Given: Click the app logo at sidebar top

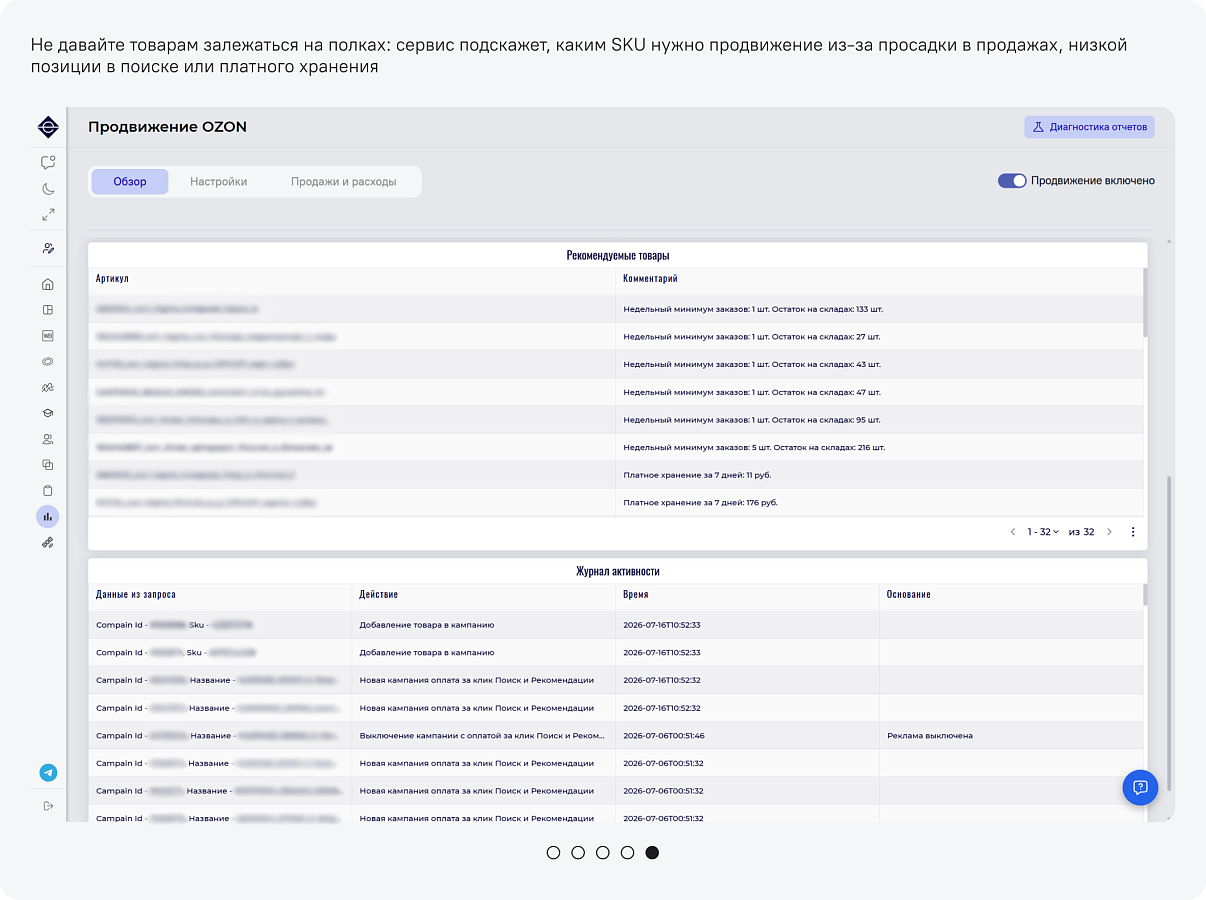Looking at the screenshot, I should point(48,127).
